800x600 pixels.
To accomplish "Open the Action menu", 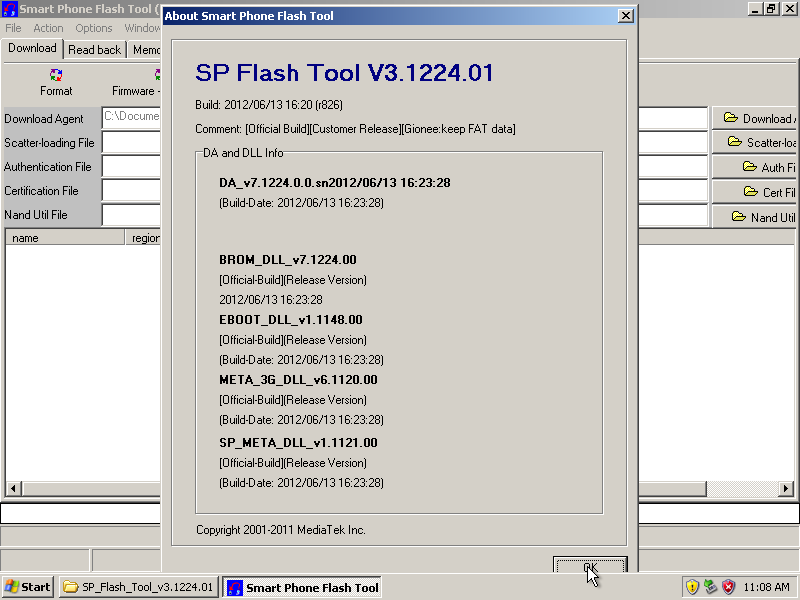I will point(48,28).
